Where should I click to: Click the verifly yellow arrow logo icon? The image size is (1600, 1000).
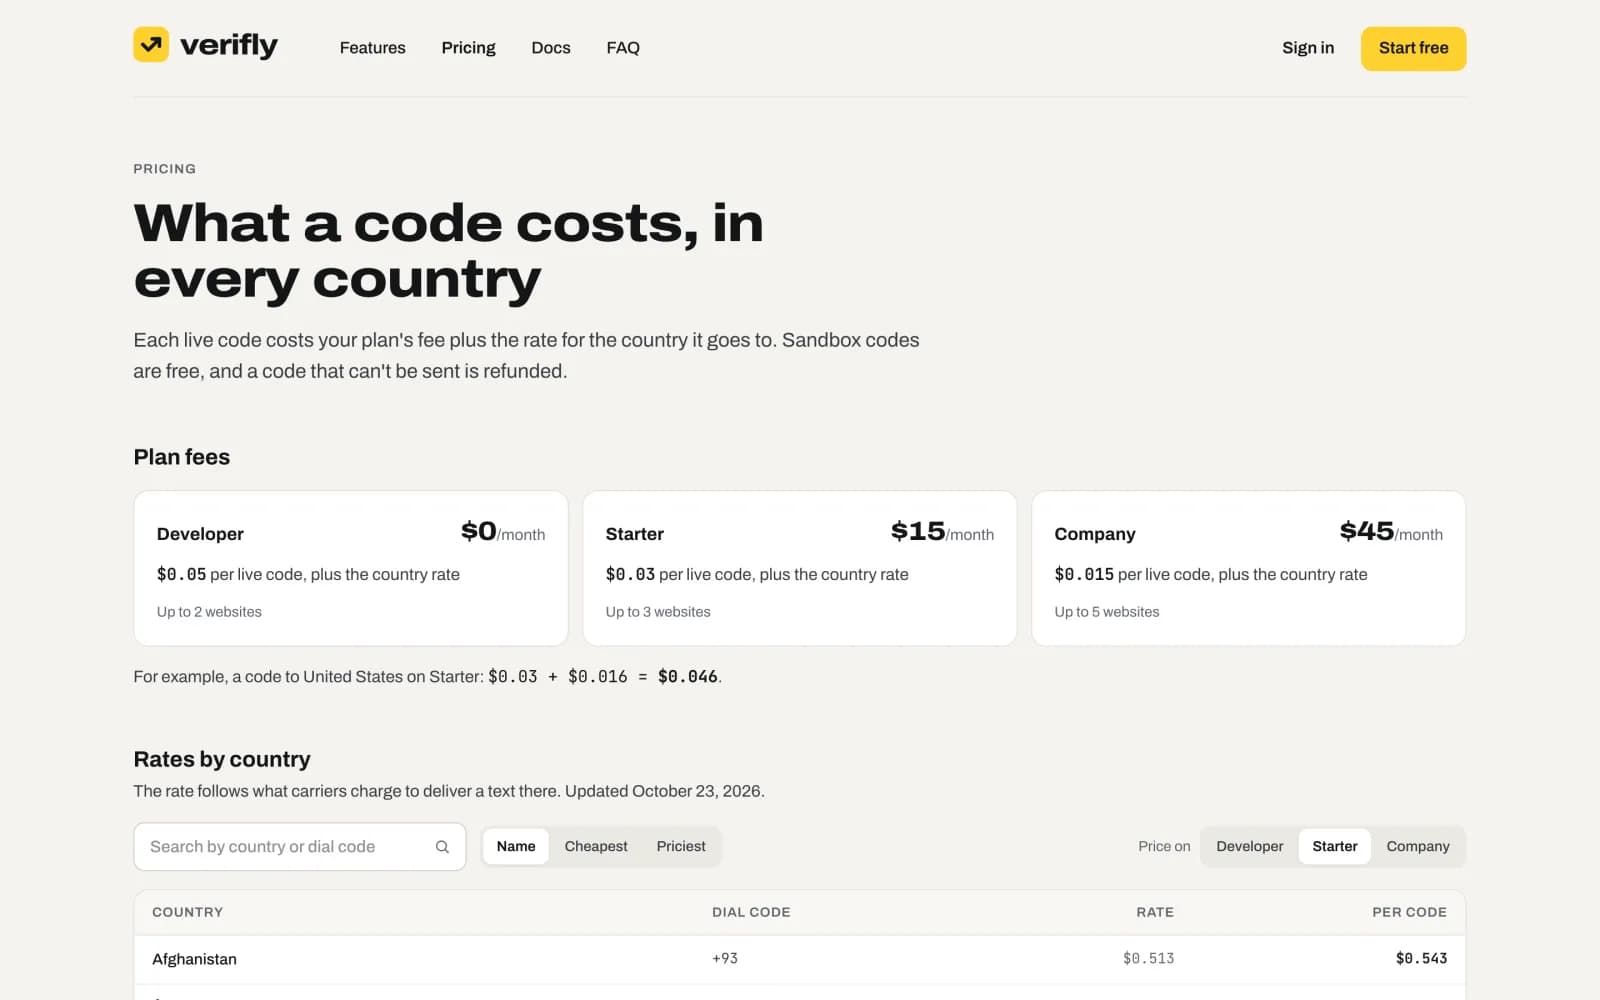pyautogui.click(x=151, y=44)
